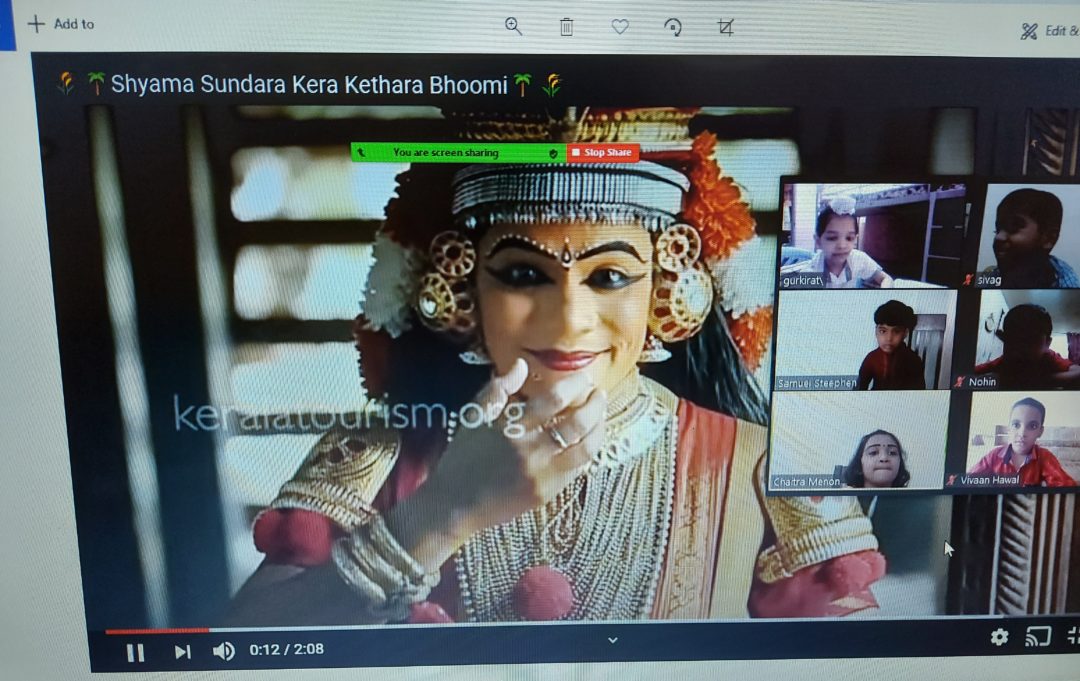Viewport: 1080px width, 681px height.
Task: Open the crop tool icon
Action: pyautogui.click(x=725, y=28)
